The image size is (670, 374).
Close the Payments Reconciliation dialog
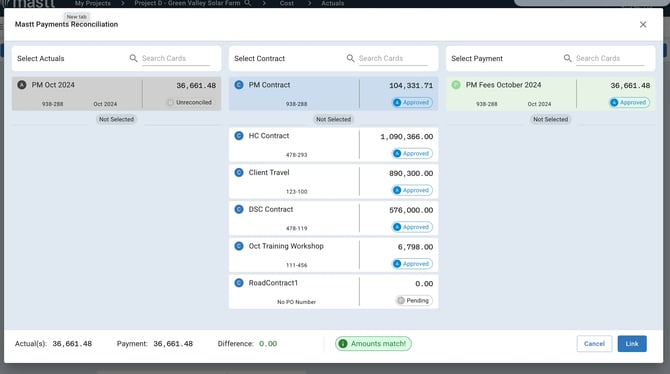643,25
